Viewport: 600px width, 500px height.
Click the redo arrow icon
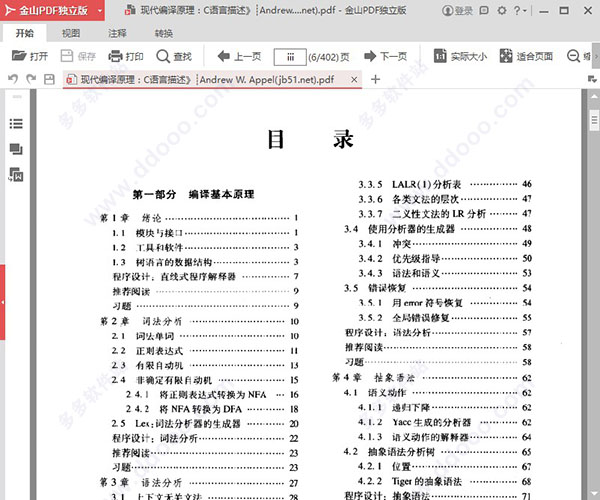point(31,79)
